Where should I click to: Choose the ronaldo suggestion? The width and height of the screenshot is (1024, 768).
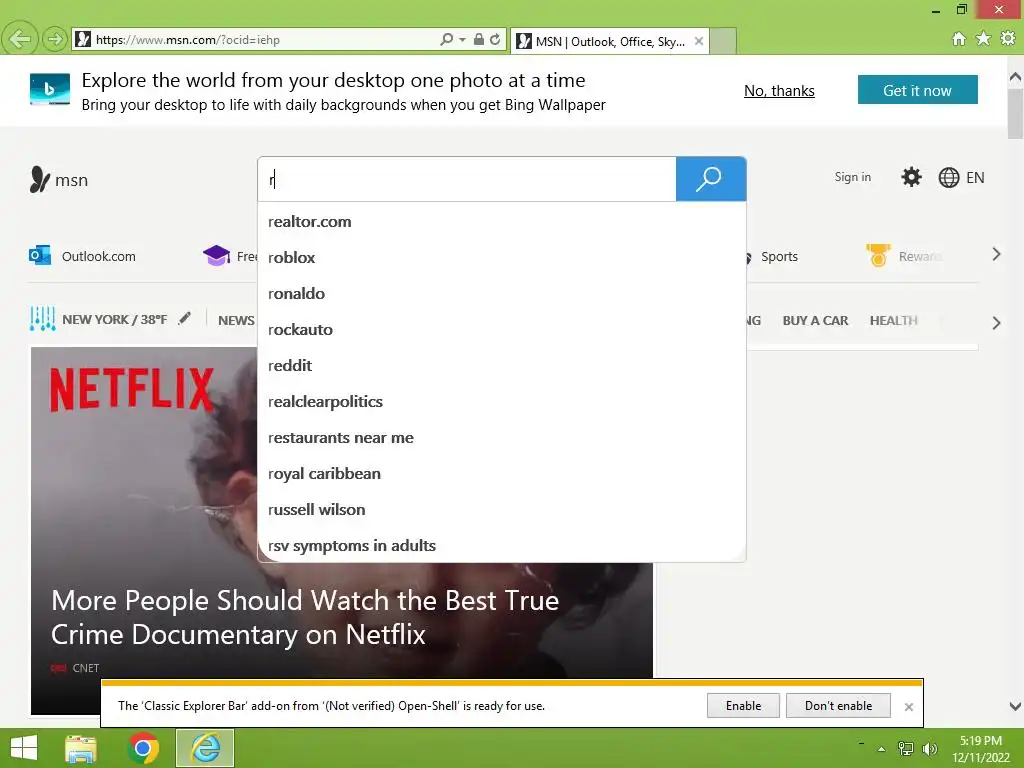pos(502,294)
